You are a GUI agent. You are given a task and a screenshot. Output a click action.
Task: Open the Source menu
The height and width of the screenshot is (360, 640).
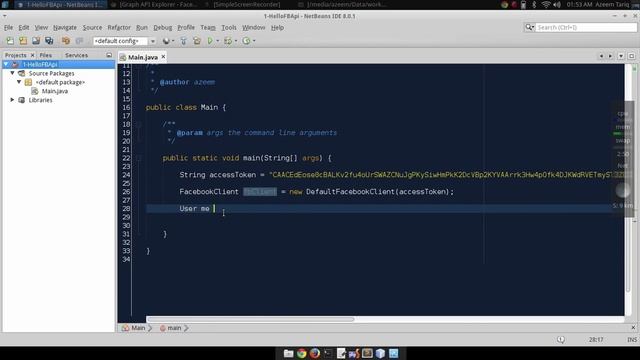pos(92,27)
